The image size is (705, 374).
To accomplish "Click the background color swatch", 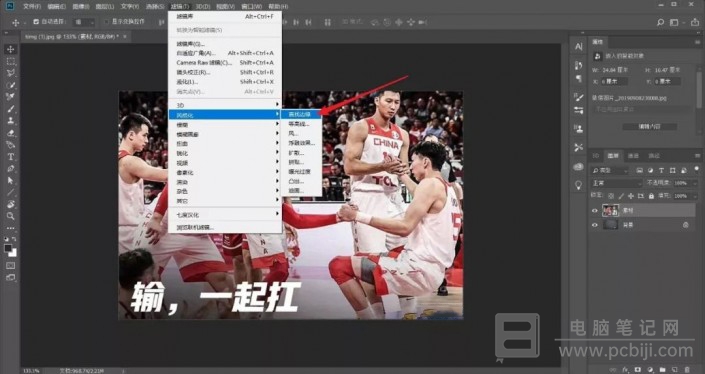I will [x=13, y=253].
